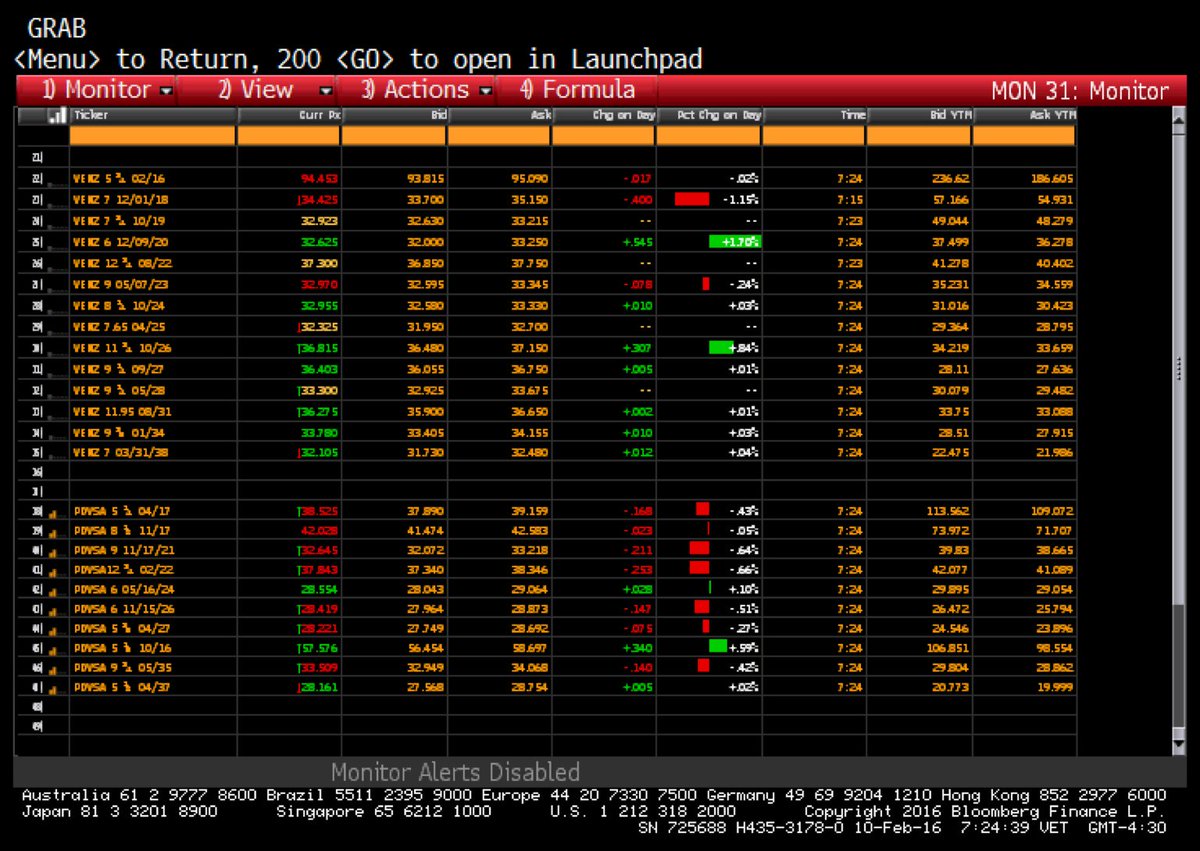This screenshot has width=1200, height=851.
Task: Click the Bid YTM value 113.562
Action: click(x=948, y=510)
